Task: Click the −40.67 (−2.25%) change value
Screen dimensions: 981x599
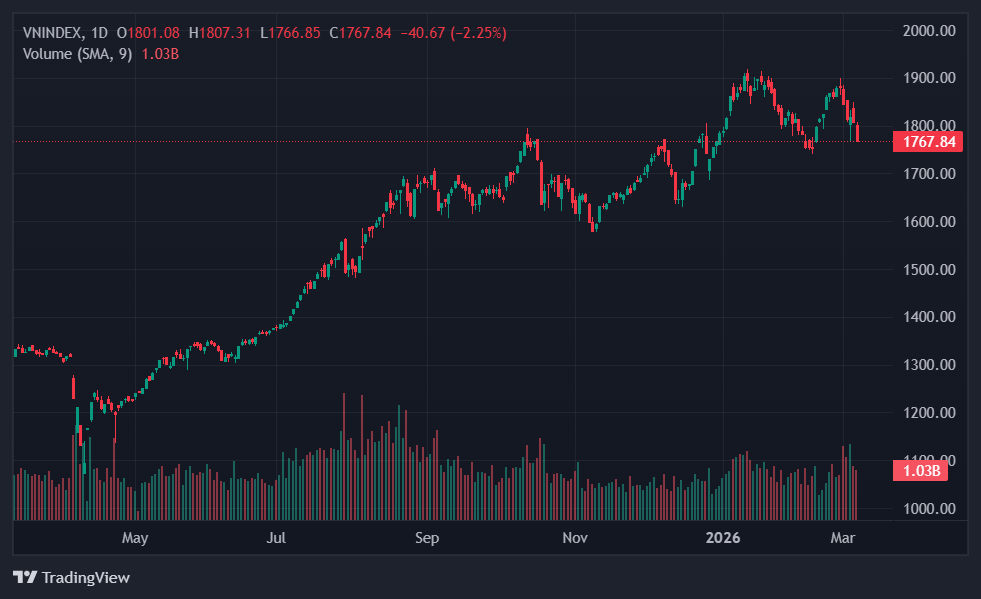Action: coord(453,33)
